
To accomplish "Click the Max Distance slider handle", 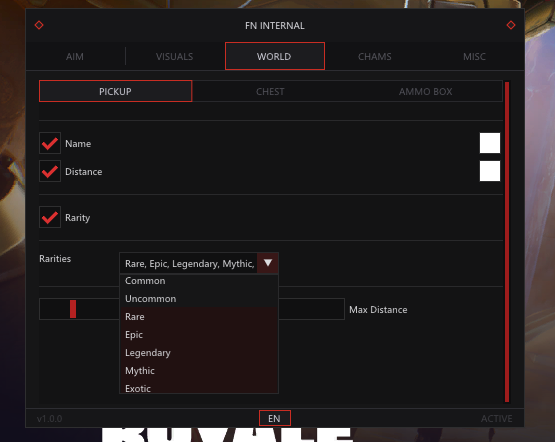I will click(73, 309).
